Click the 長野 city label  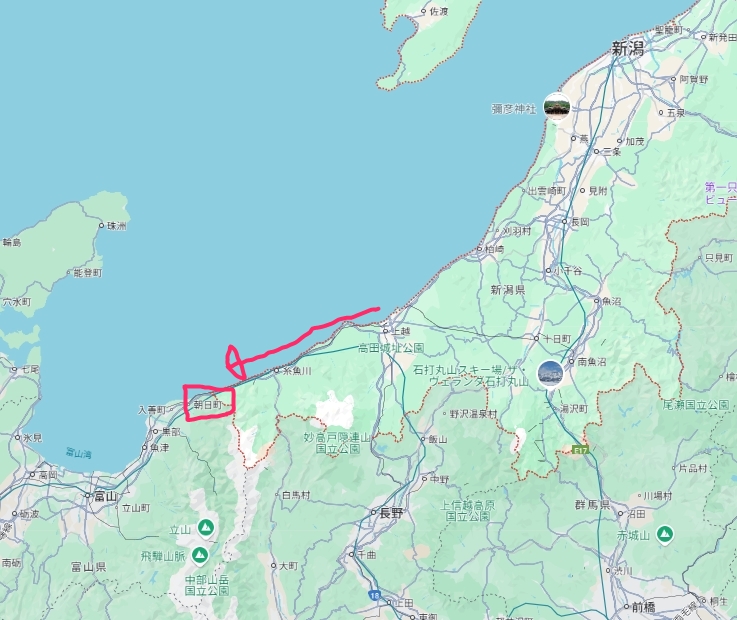pyautogui.click(x=391, y=513)
